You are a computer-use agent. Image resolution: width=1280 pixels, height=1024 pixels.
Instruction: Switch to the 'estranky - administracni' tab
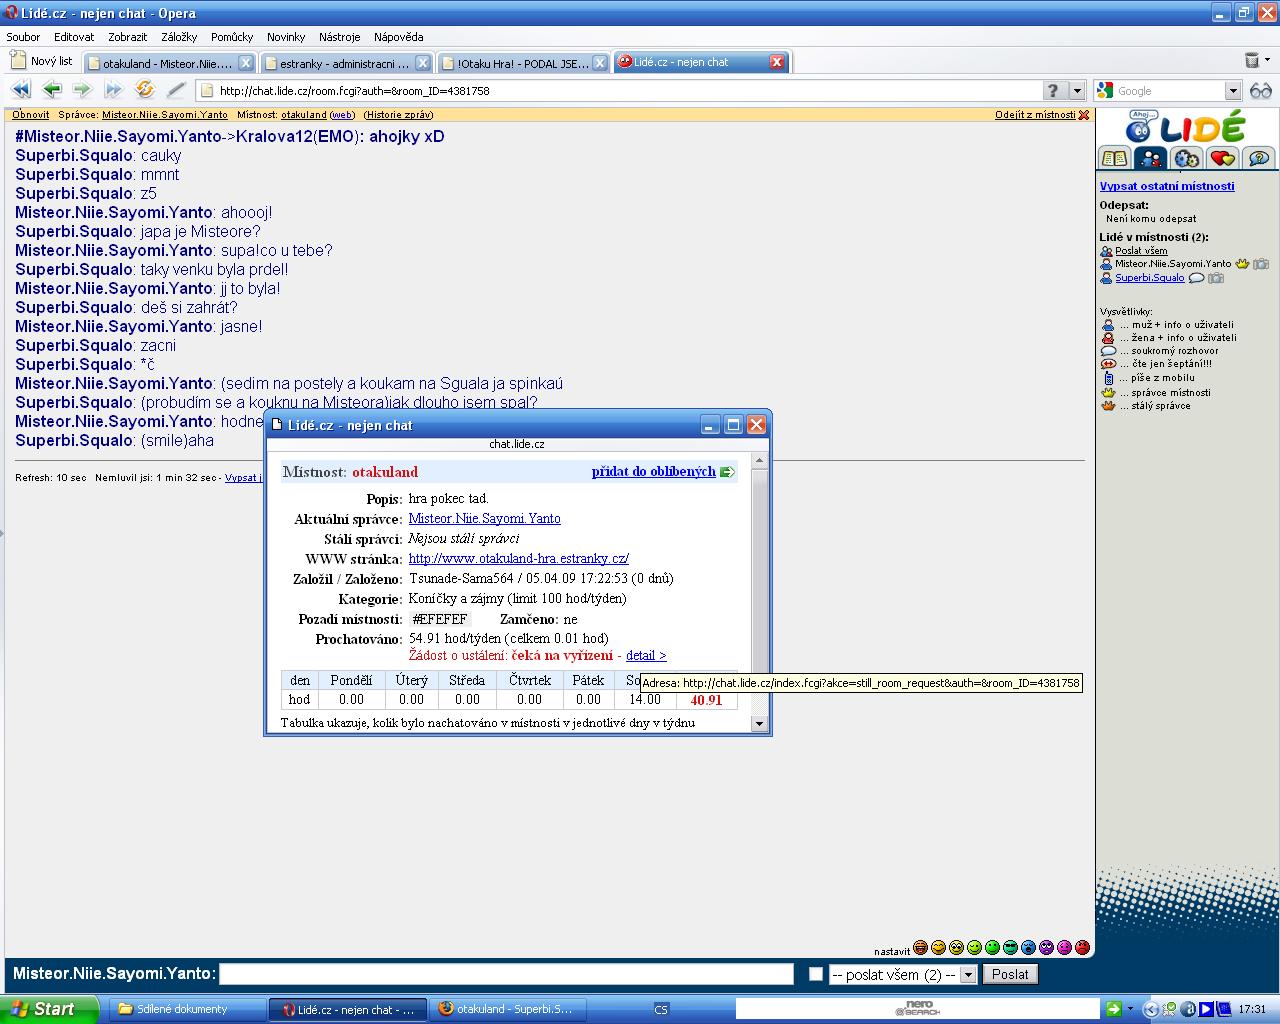(x=345, y=62)
